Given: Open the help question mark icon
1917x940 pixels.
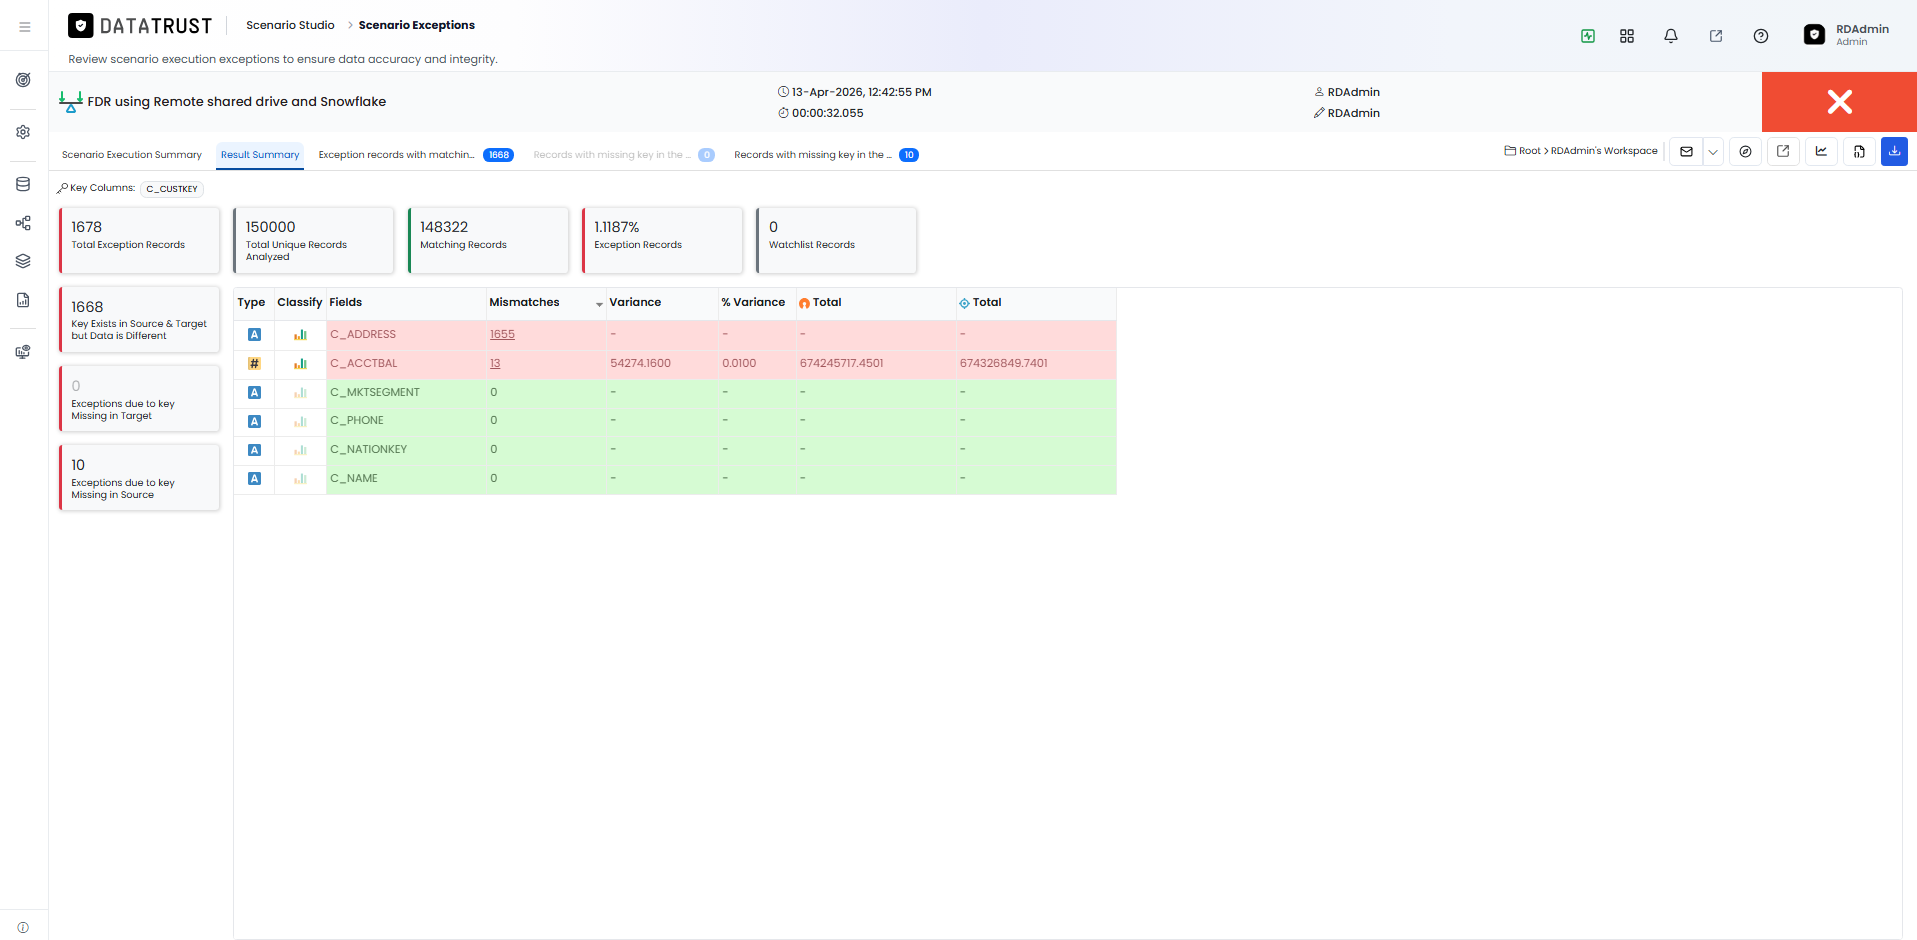Looking at the screenshot, I should [1761, 36].
